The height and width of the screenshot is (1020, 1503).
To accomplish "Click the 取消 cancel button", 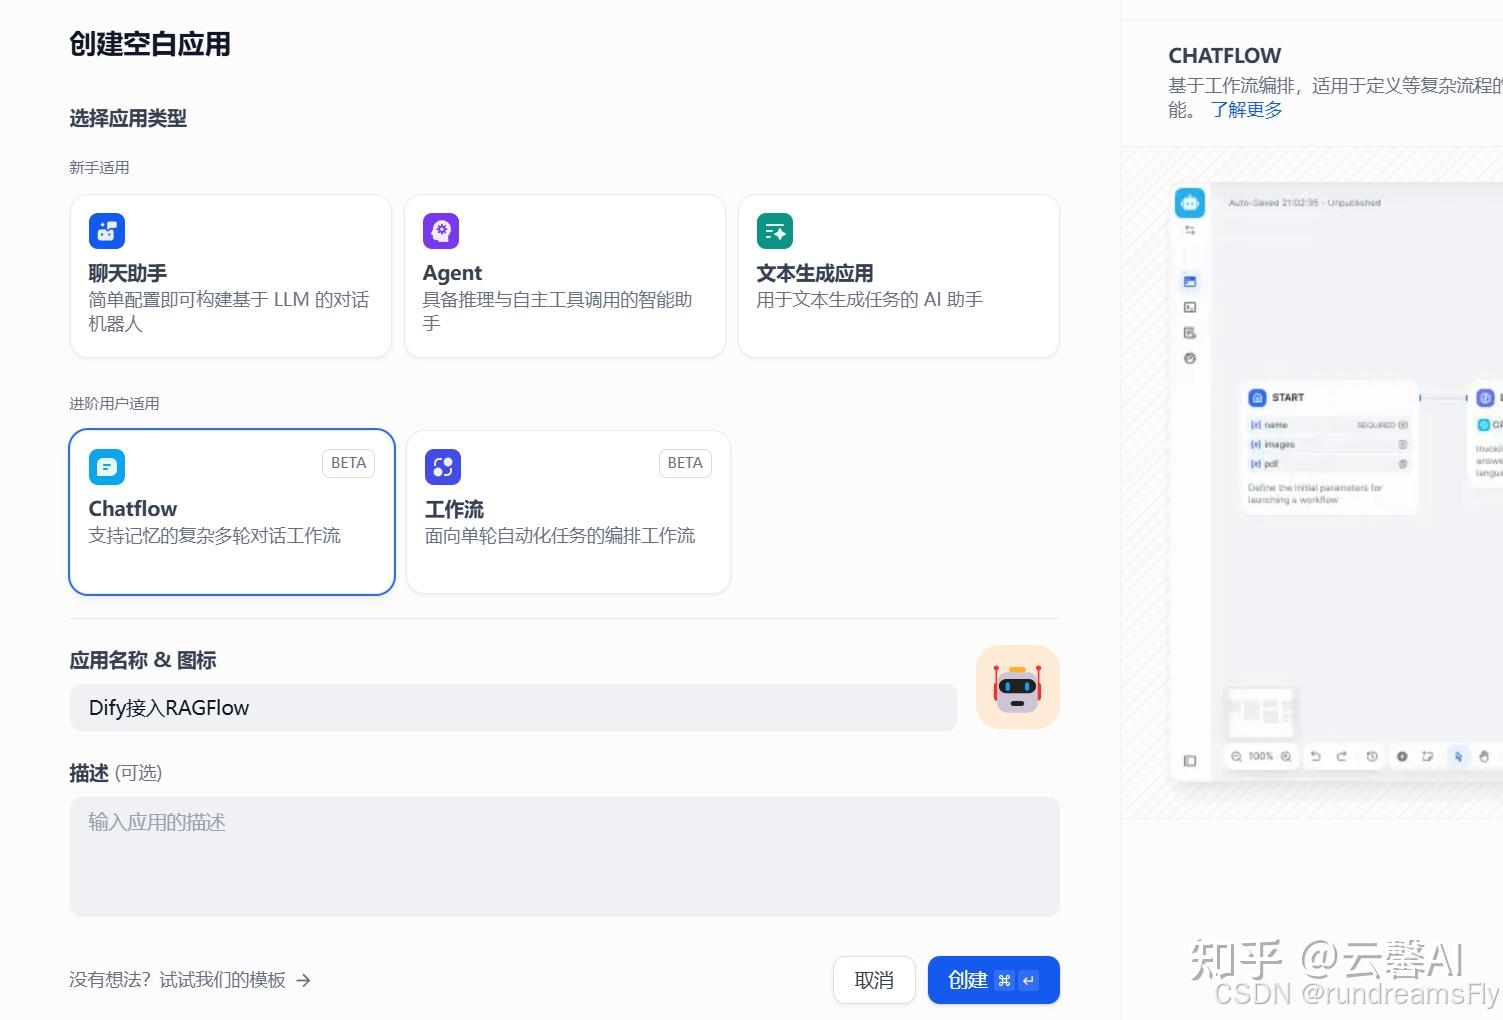I will [x=873, y=980].
